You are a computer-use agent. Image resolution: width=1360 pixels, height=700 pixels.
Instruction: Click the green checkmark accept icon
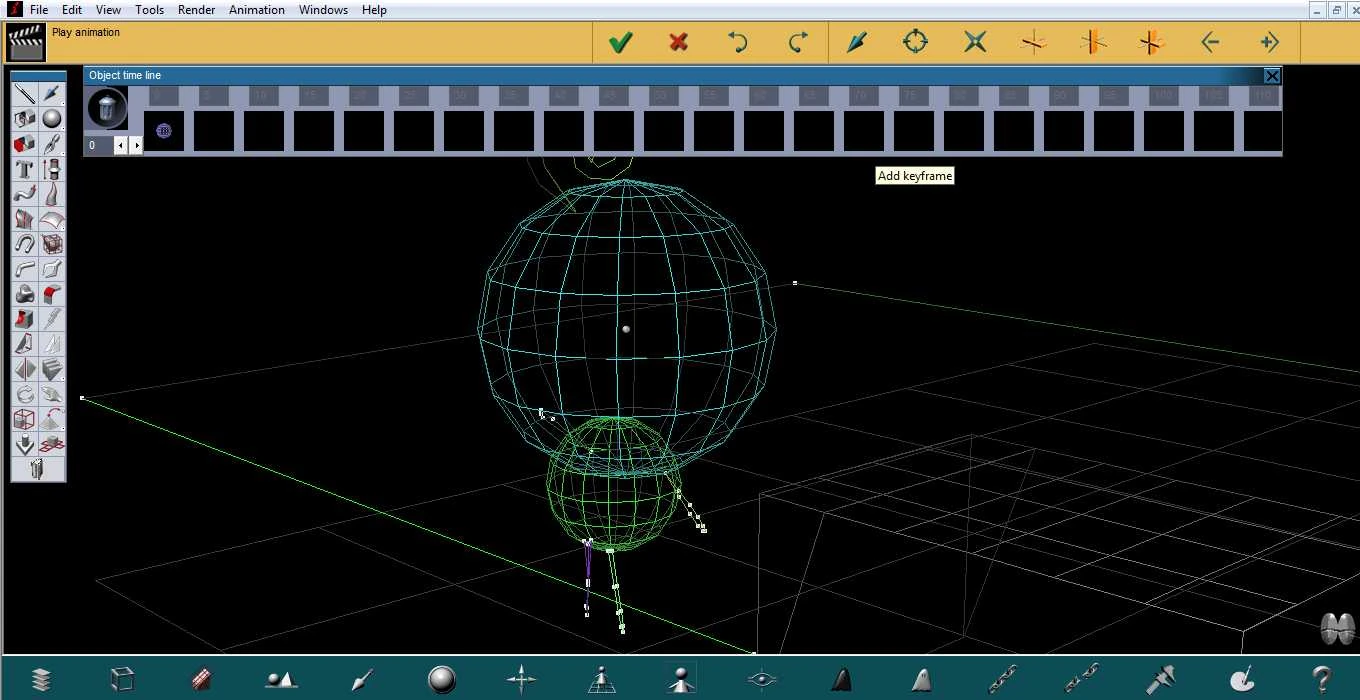click(620, 42)
